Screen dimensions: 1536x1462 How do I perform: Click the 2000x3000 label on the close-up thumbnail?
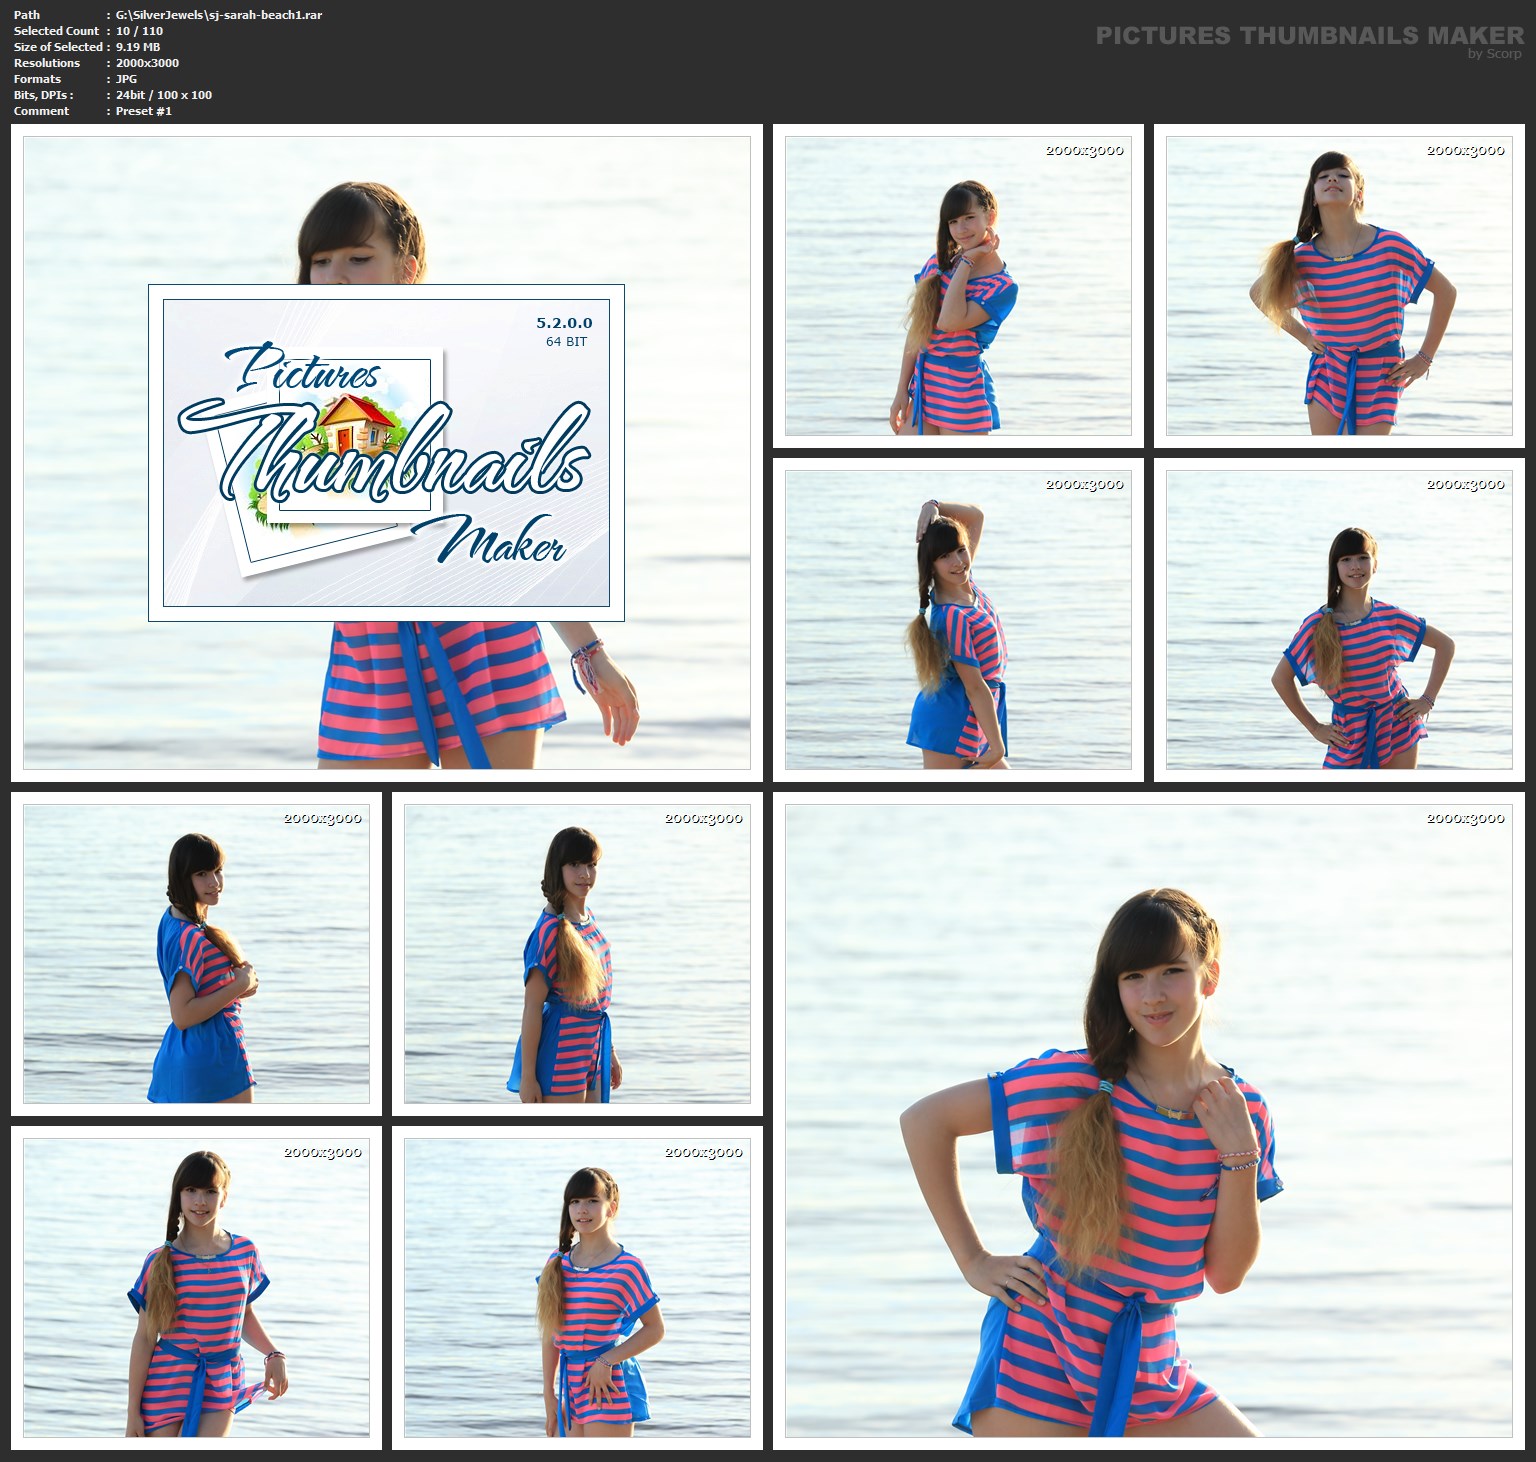point(1465,818)
